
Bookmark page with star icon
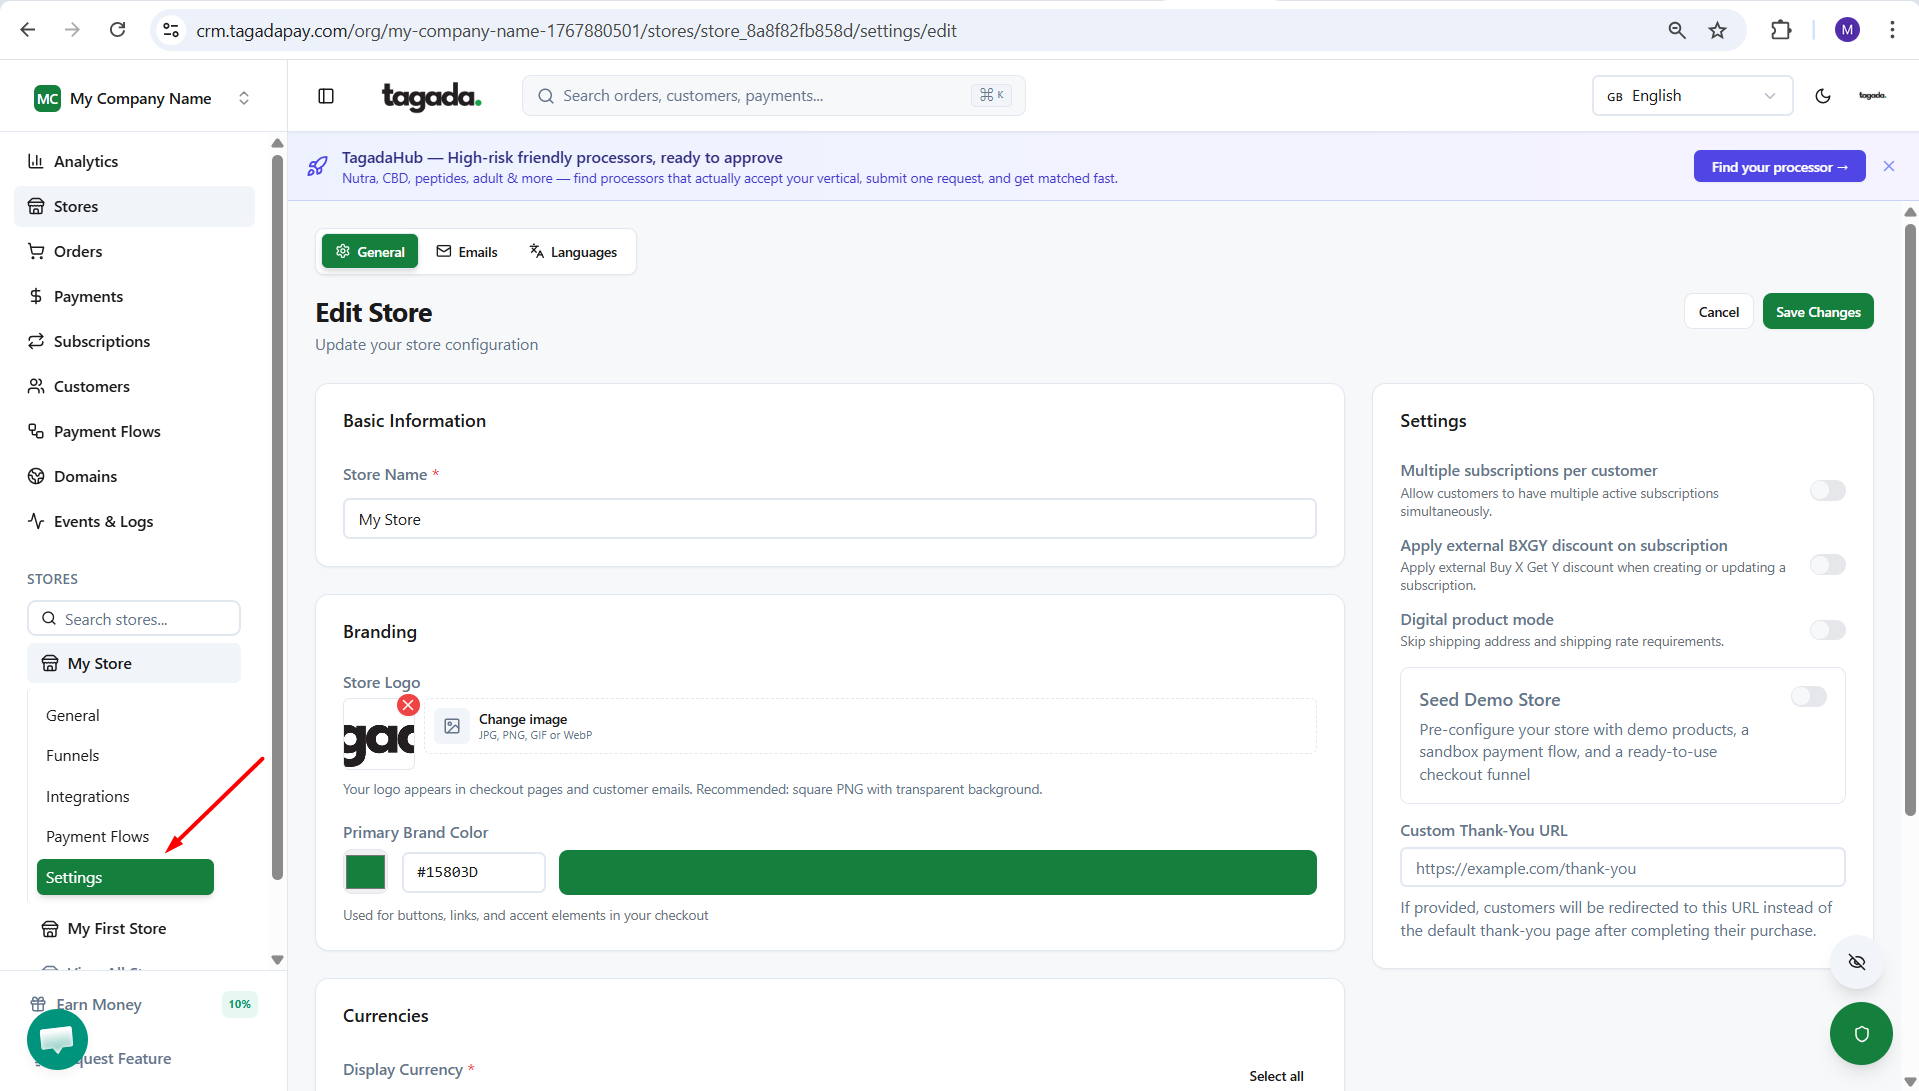(x=1717, y=30)
